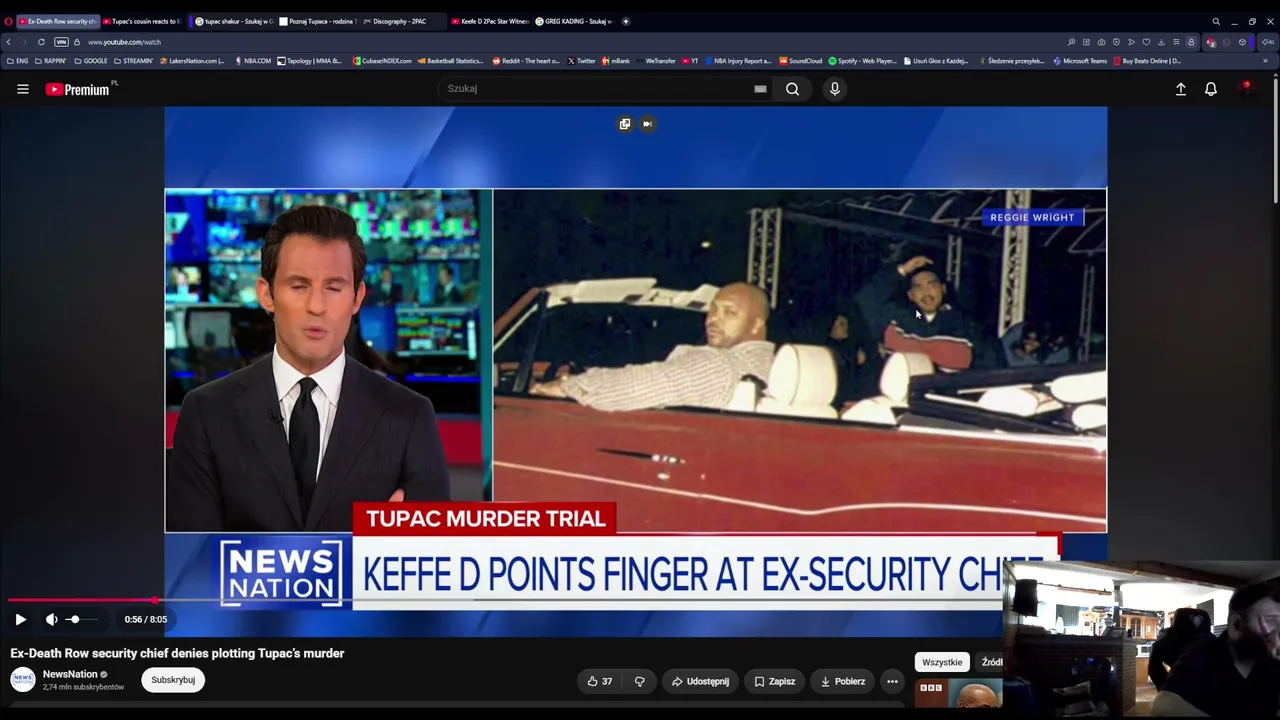Screen dimensions: 1280x720
Task: Open the LakersNation.com bookmark
Action: pos(192,61)
